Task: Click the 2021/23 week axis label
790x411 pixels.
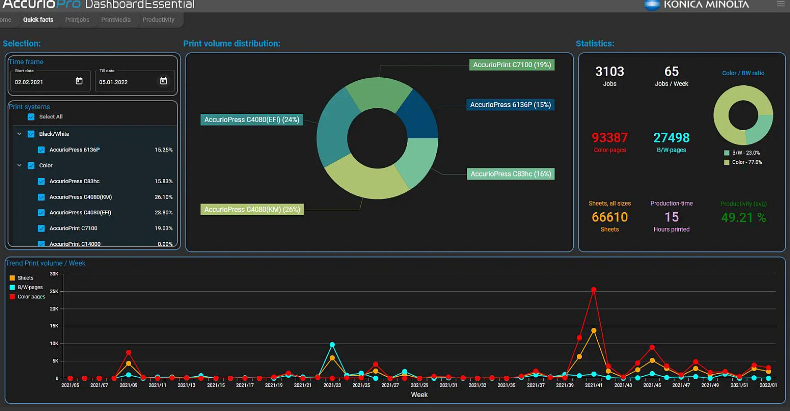Action: (x=332, y=385)
